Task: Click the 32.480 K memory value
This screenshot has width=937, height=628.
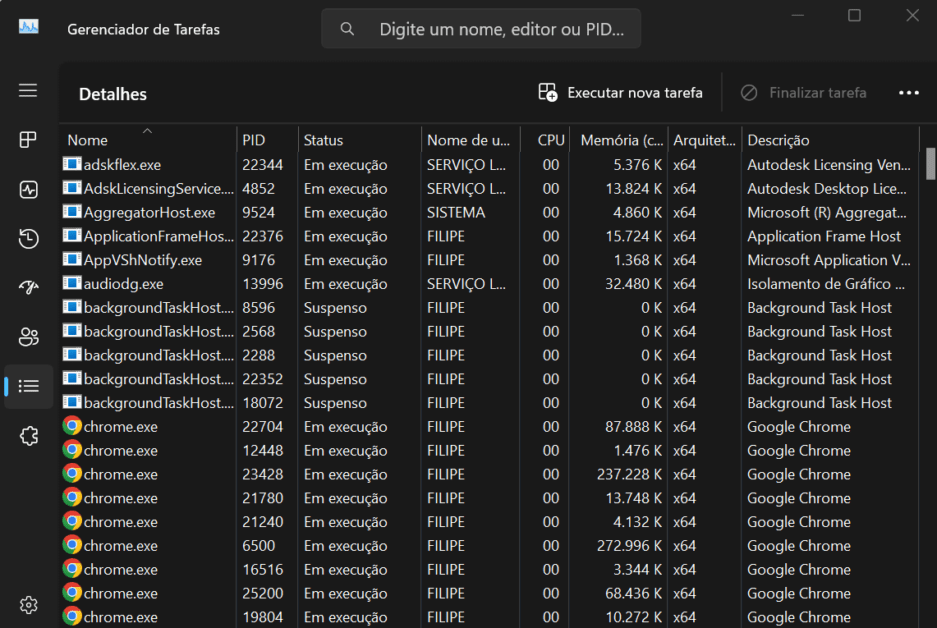Action: tap(633, 284)
